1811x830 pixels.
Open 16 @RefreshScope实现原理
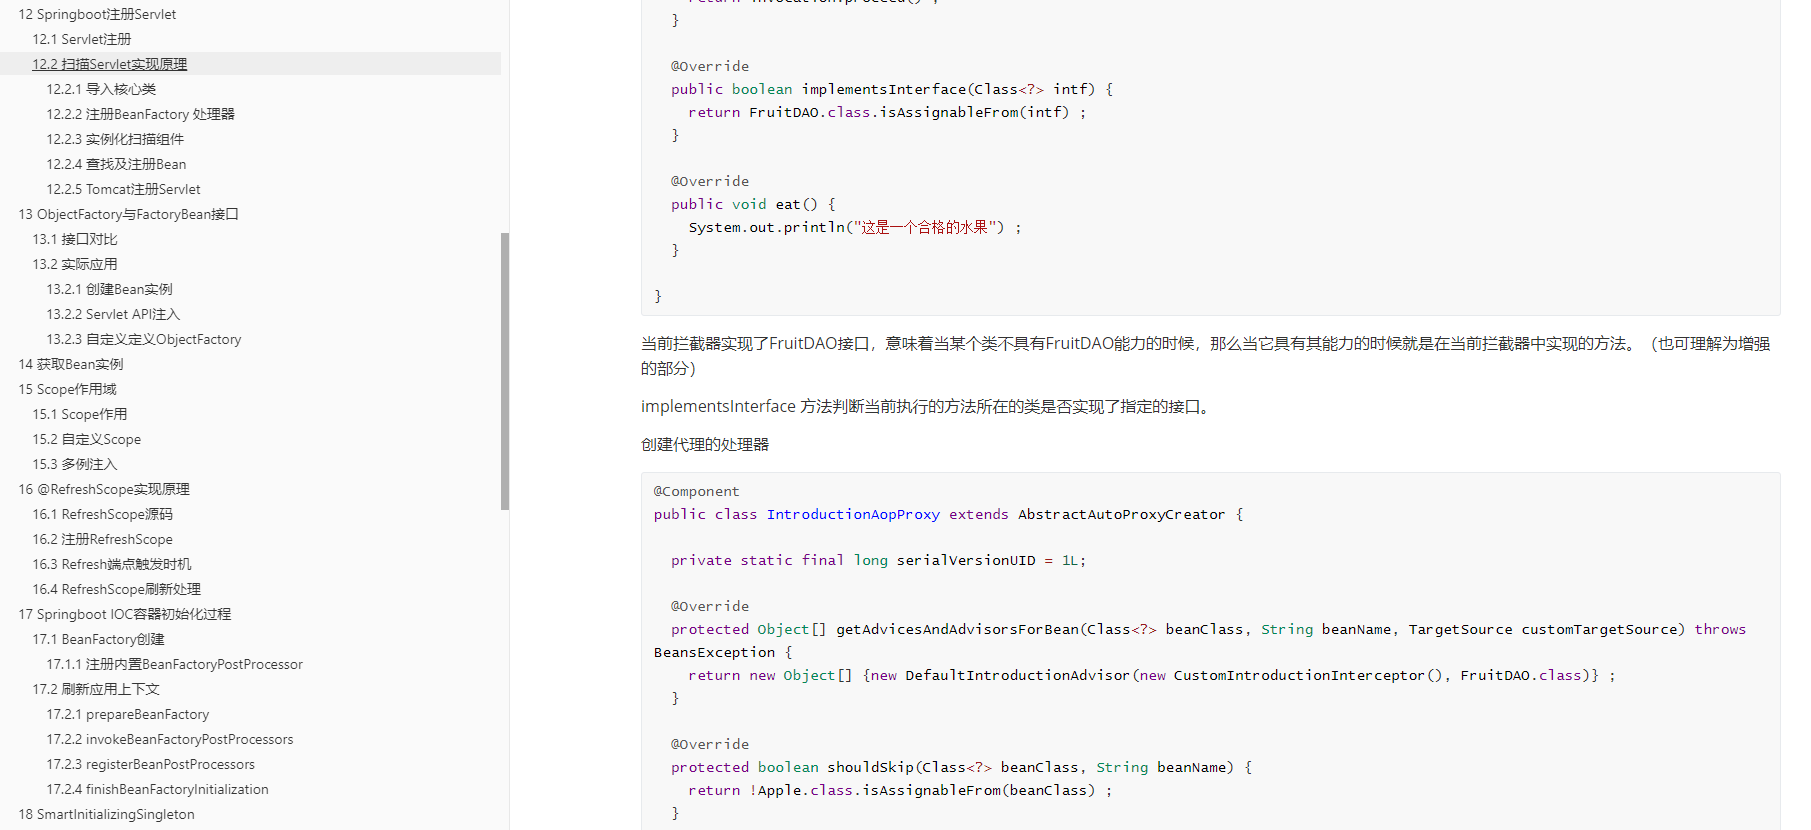coord(104,489)
